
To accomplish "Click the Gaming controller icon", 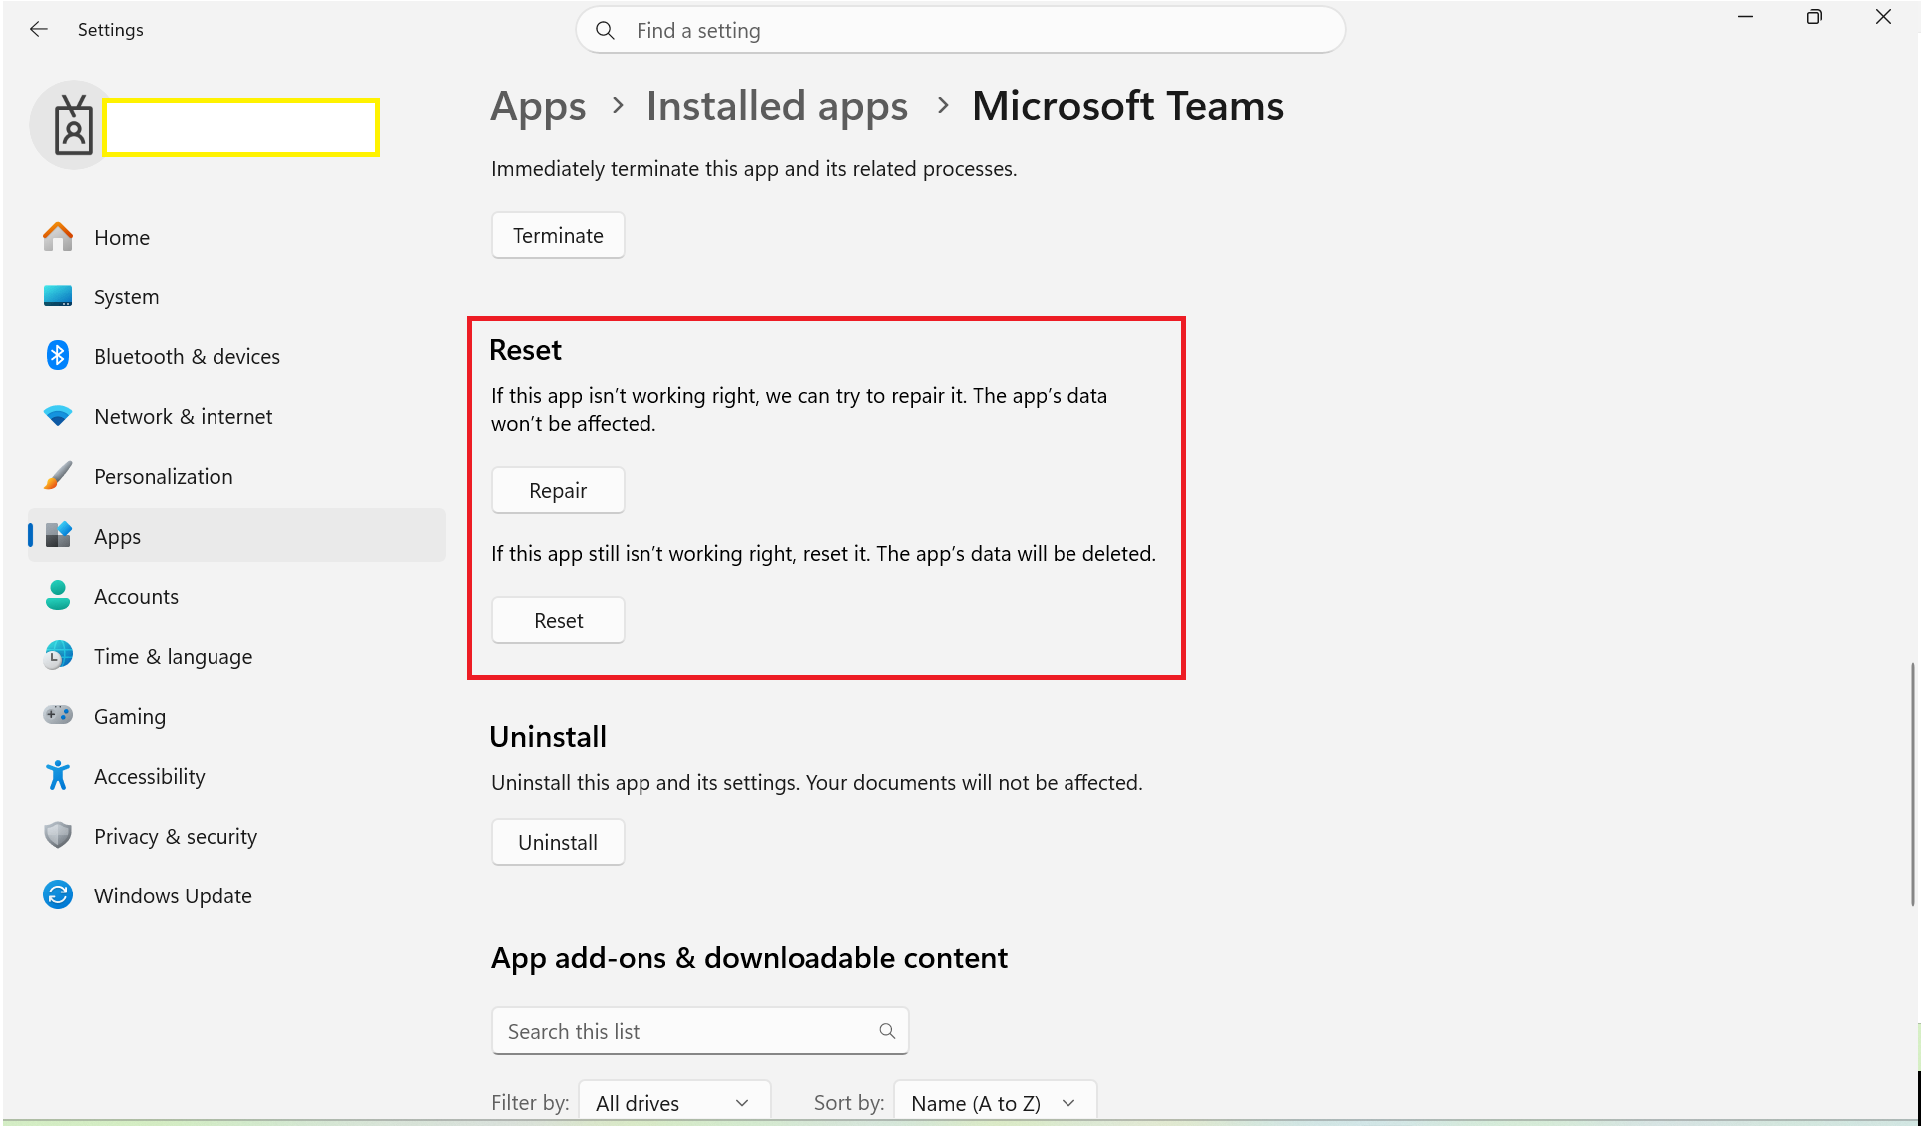I will (x=58, y=716).
